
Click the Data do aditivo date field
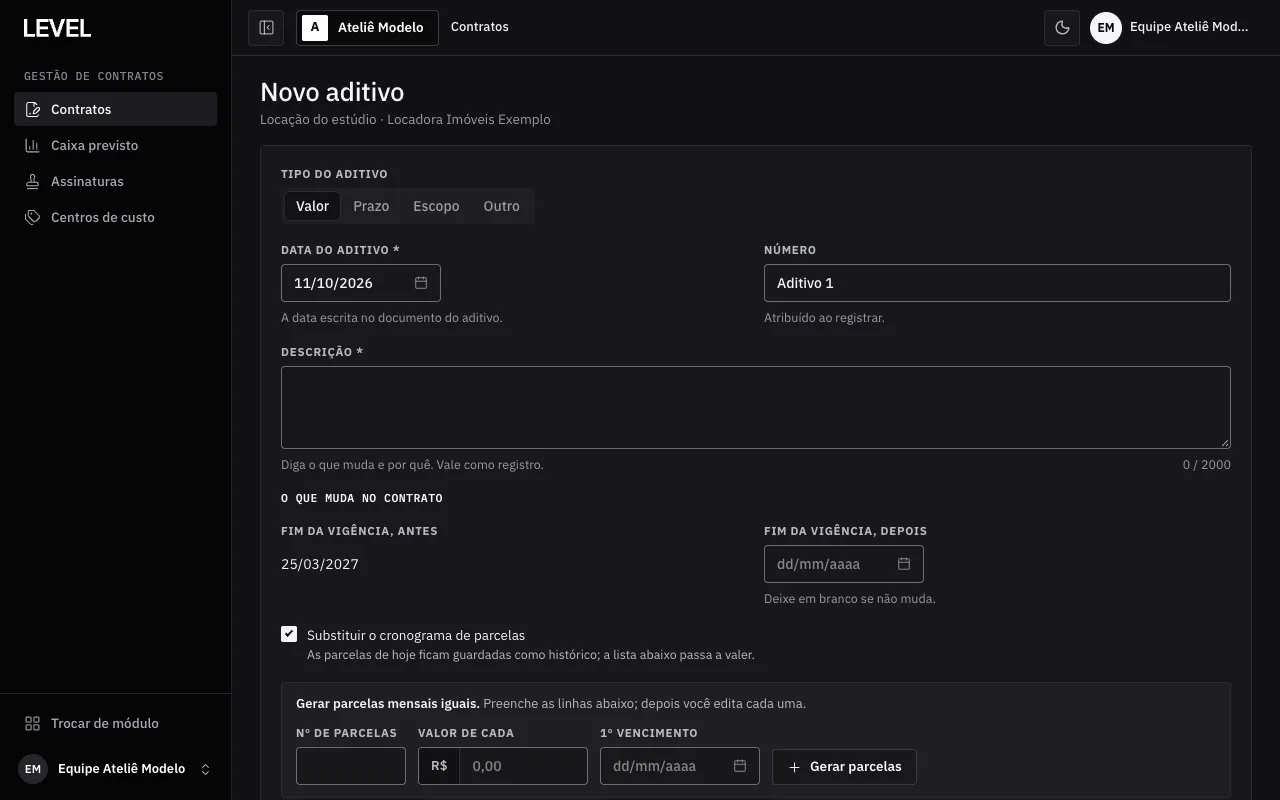361,283
